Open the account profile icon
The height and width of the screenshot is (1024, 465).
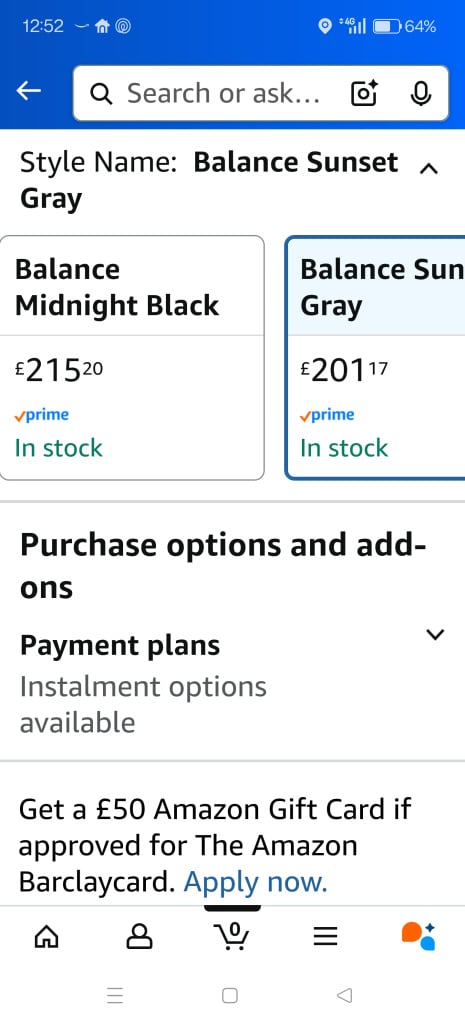tap(139, 937)
